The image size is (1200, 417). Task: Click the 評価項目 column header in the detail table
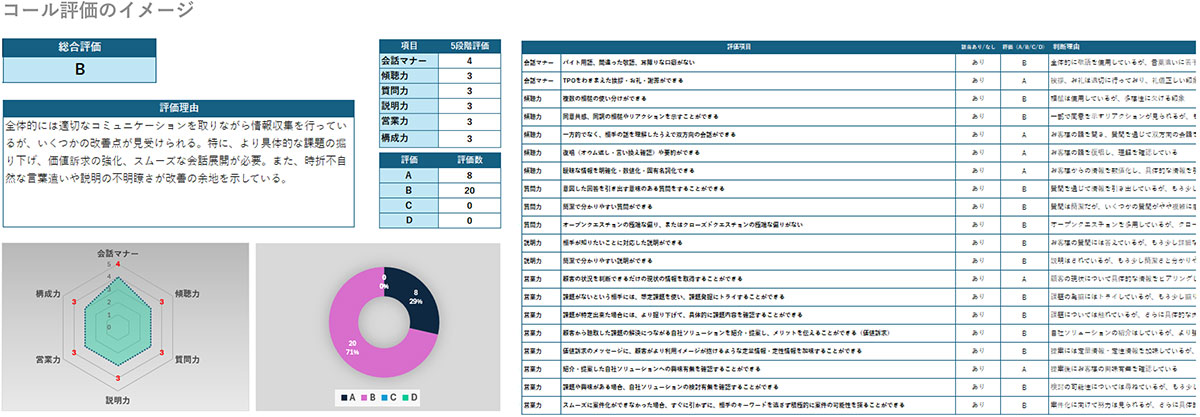pyautogui.click(x=740, y=47)
